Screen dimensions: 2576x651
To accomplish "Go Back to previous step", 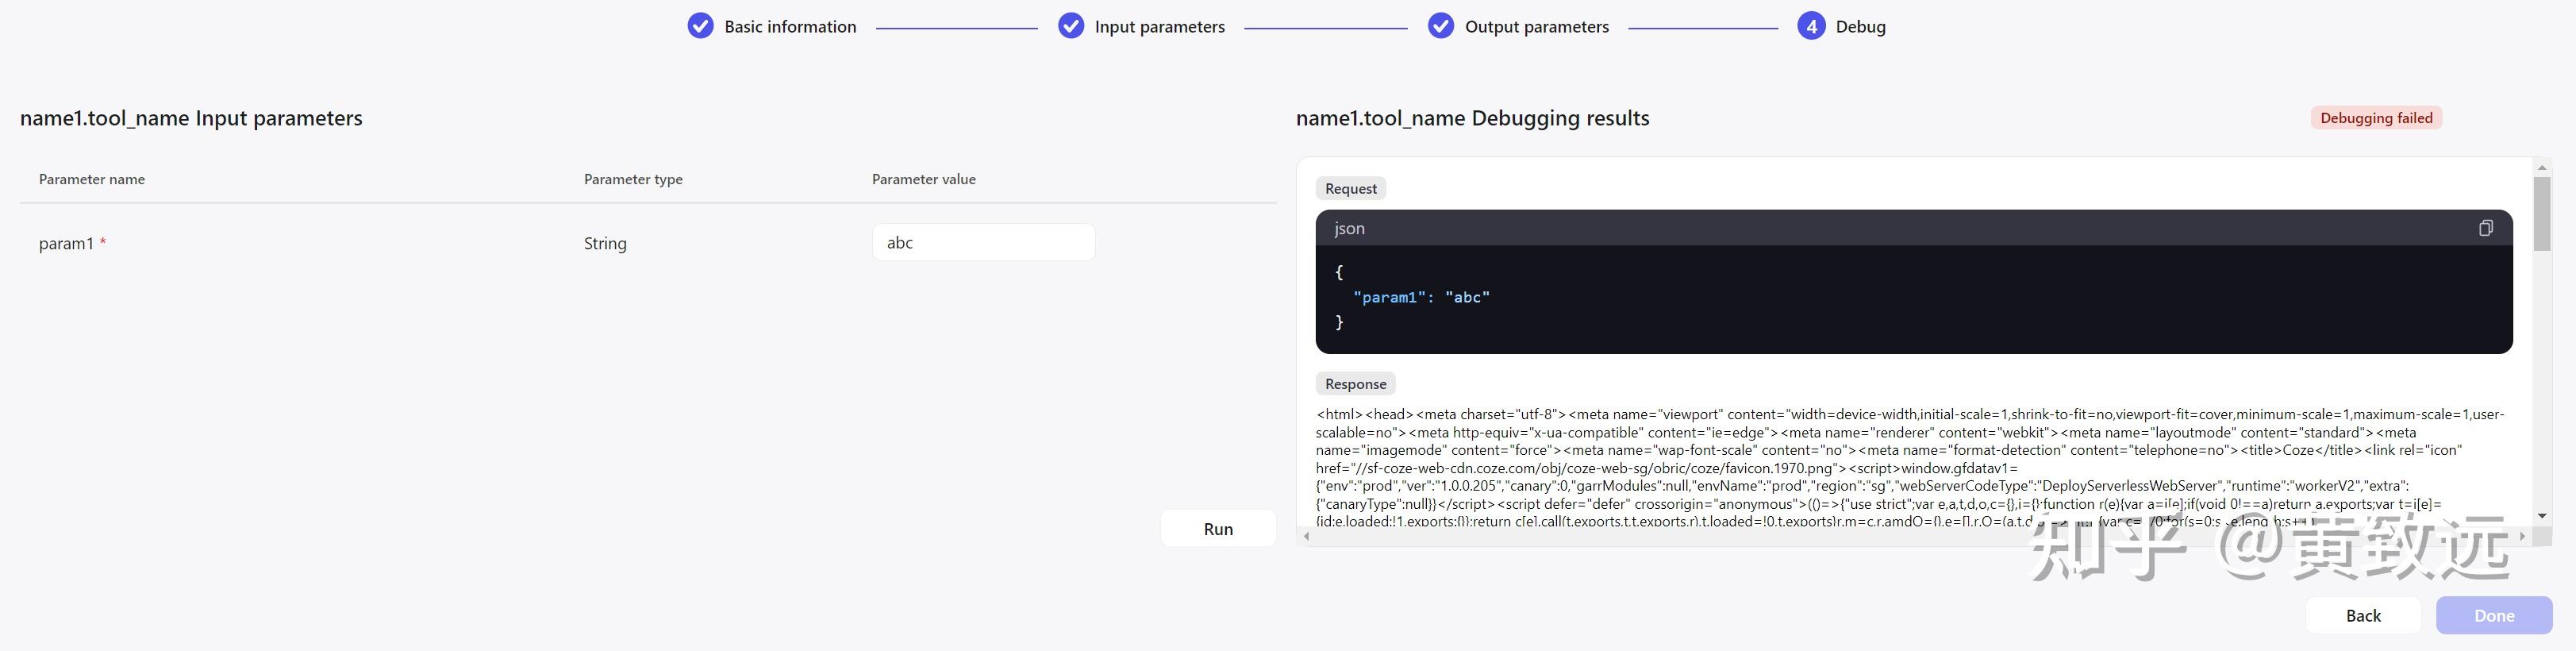I will click(x=2363, y=615).
